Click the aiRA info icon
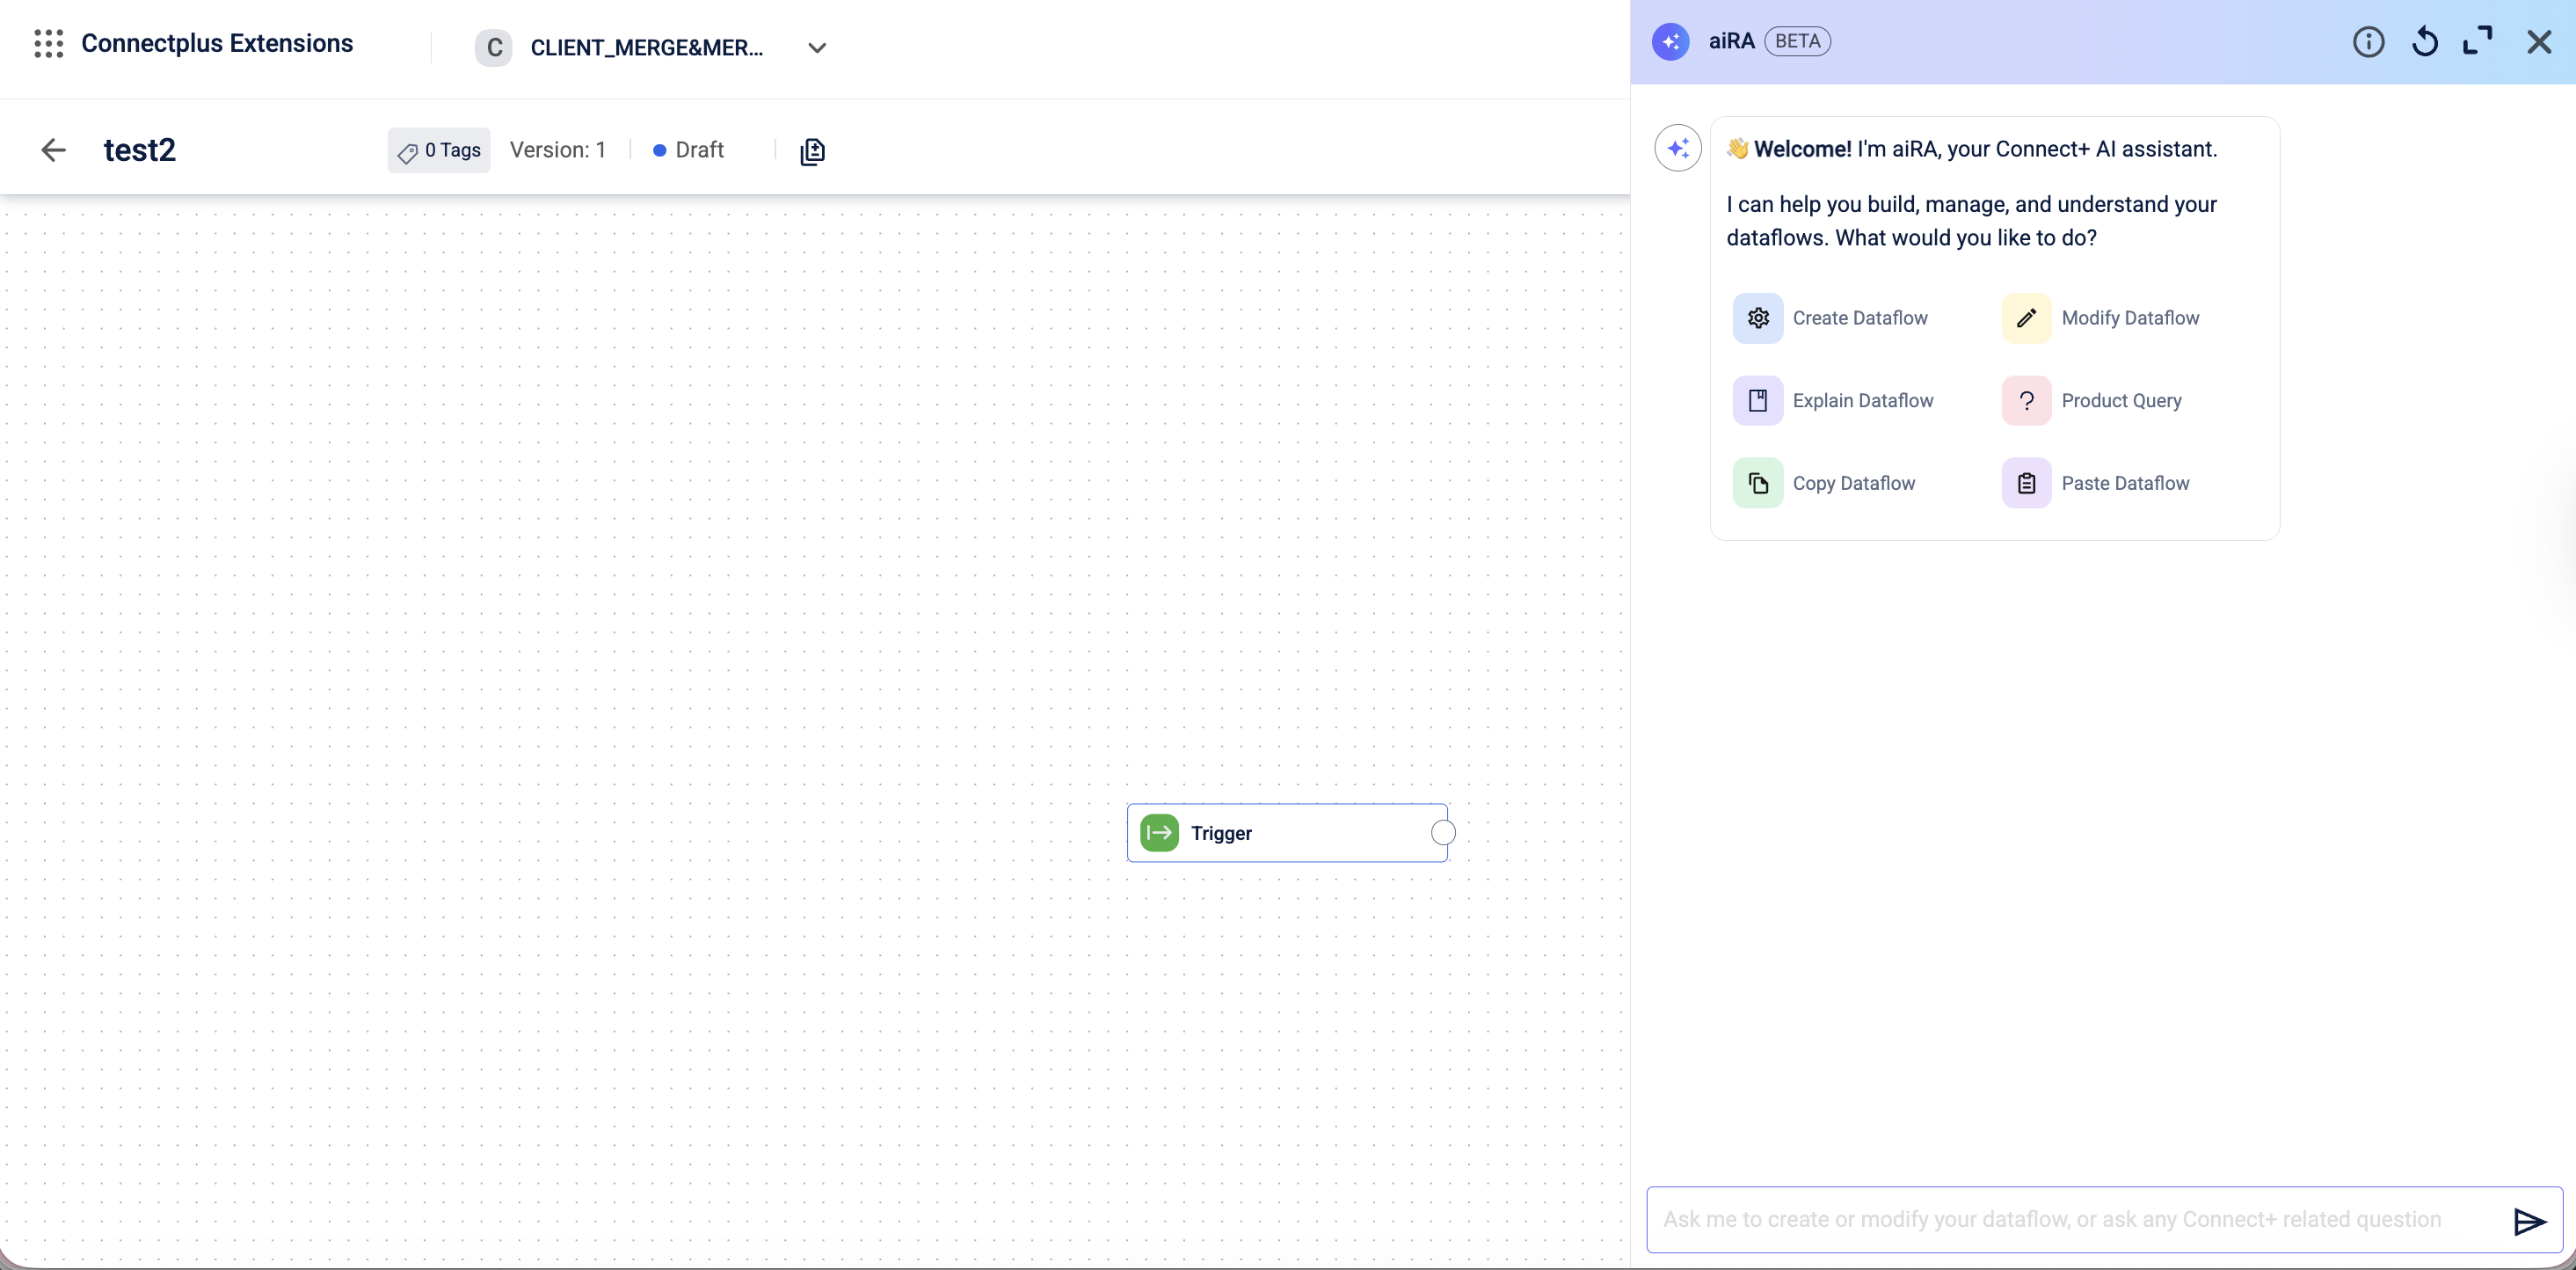This screenshot has height=1270, width=2576. click(2367, 42)
